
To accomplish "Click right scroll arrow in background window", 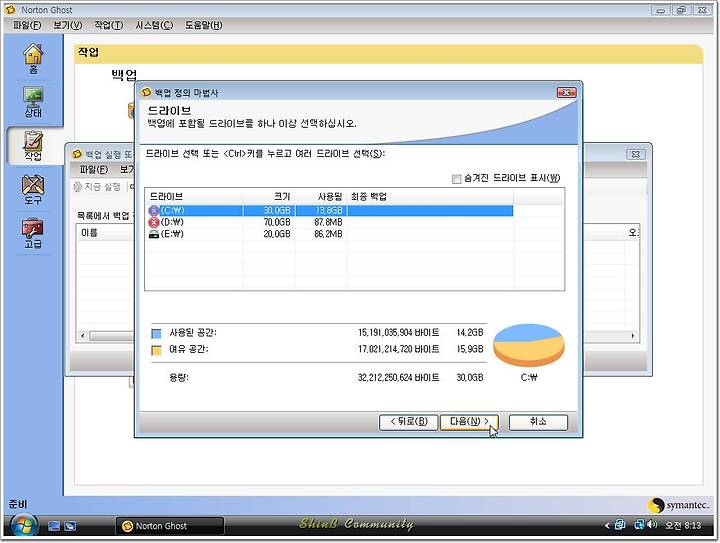I will click(633, 336).
